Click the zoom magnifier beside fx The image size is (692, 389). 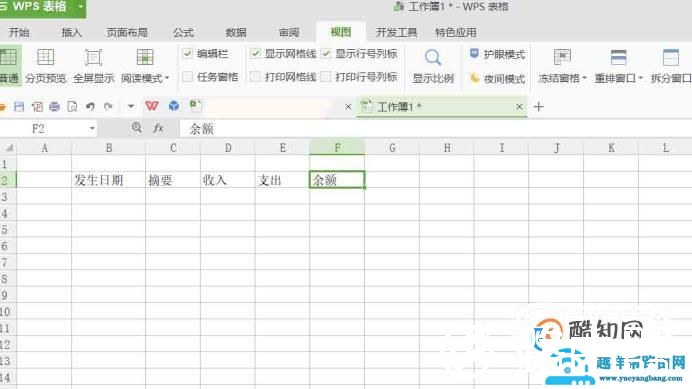pos(137,128)
